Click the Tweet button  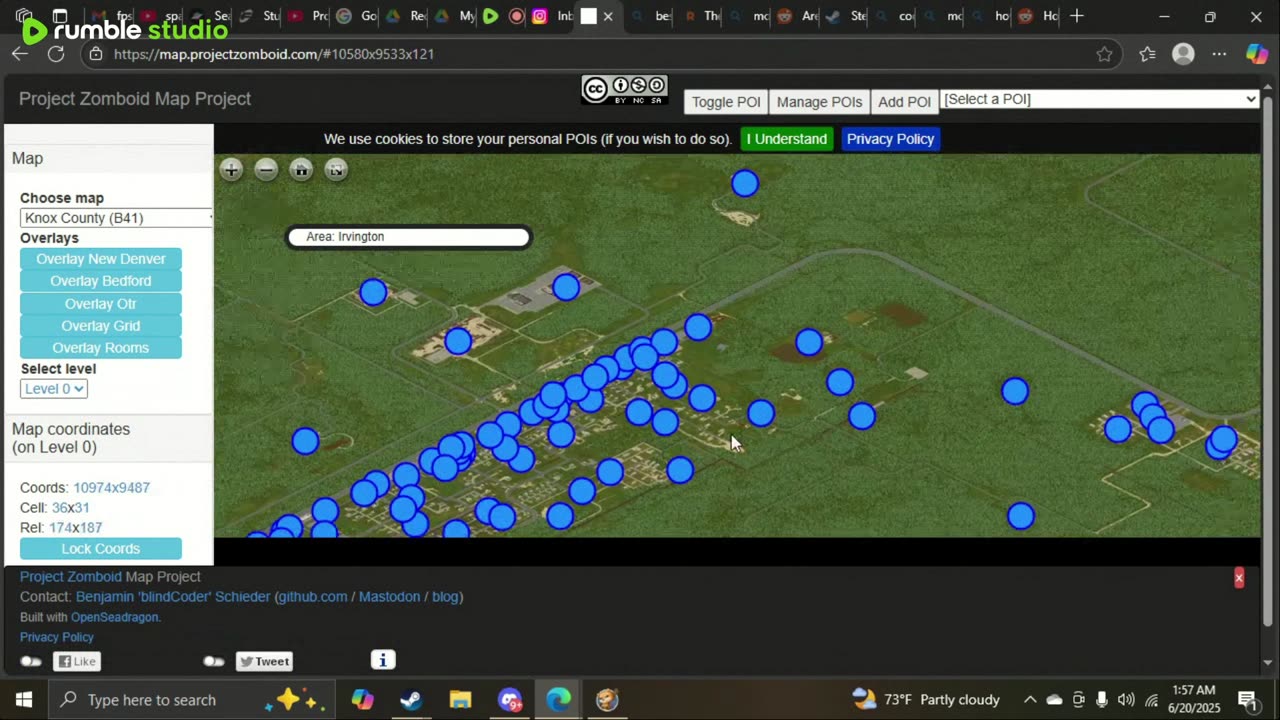264,661
